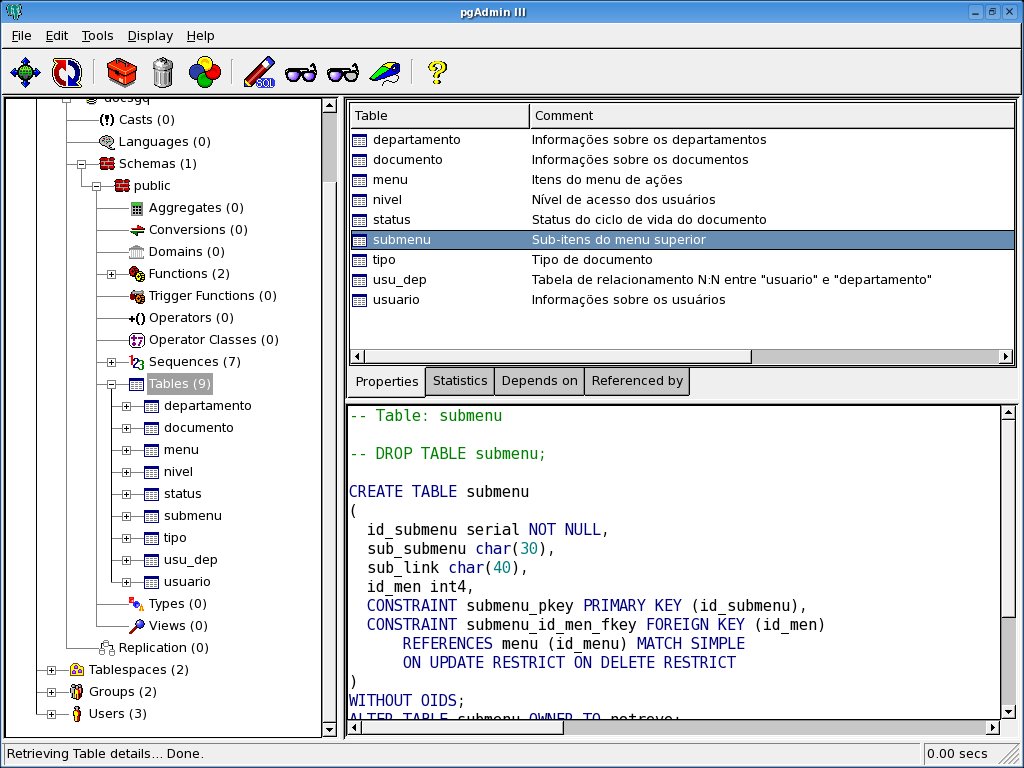Open the Tools menu
Screen dimensions: 1024x768
pos(97,36)
